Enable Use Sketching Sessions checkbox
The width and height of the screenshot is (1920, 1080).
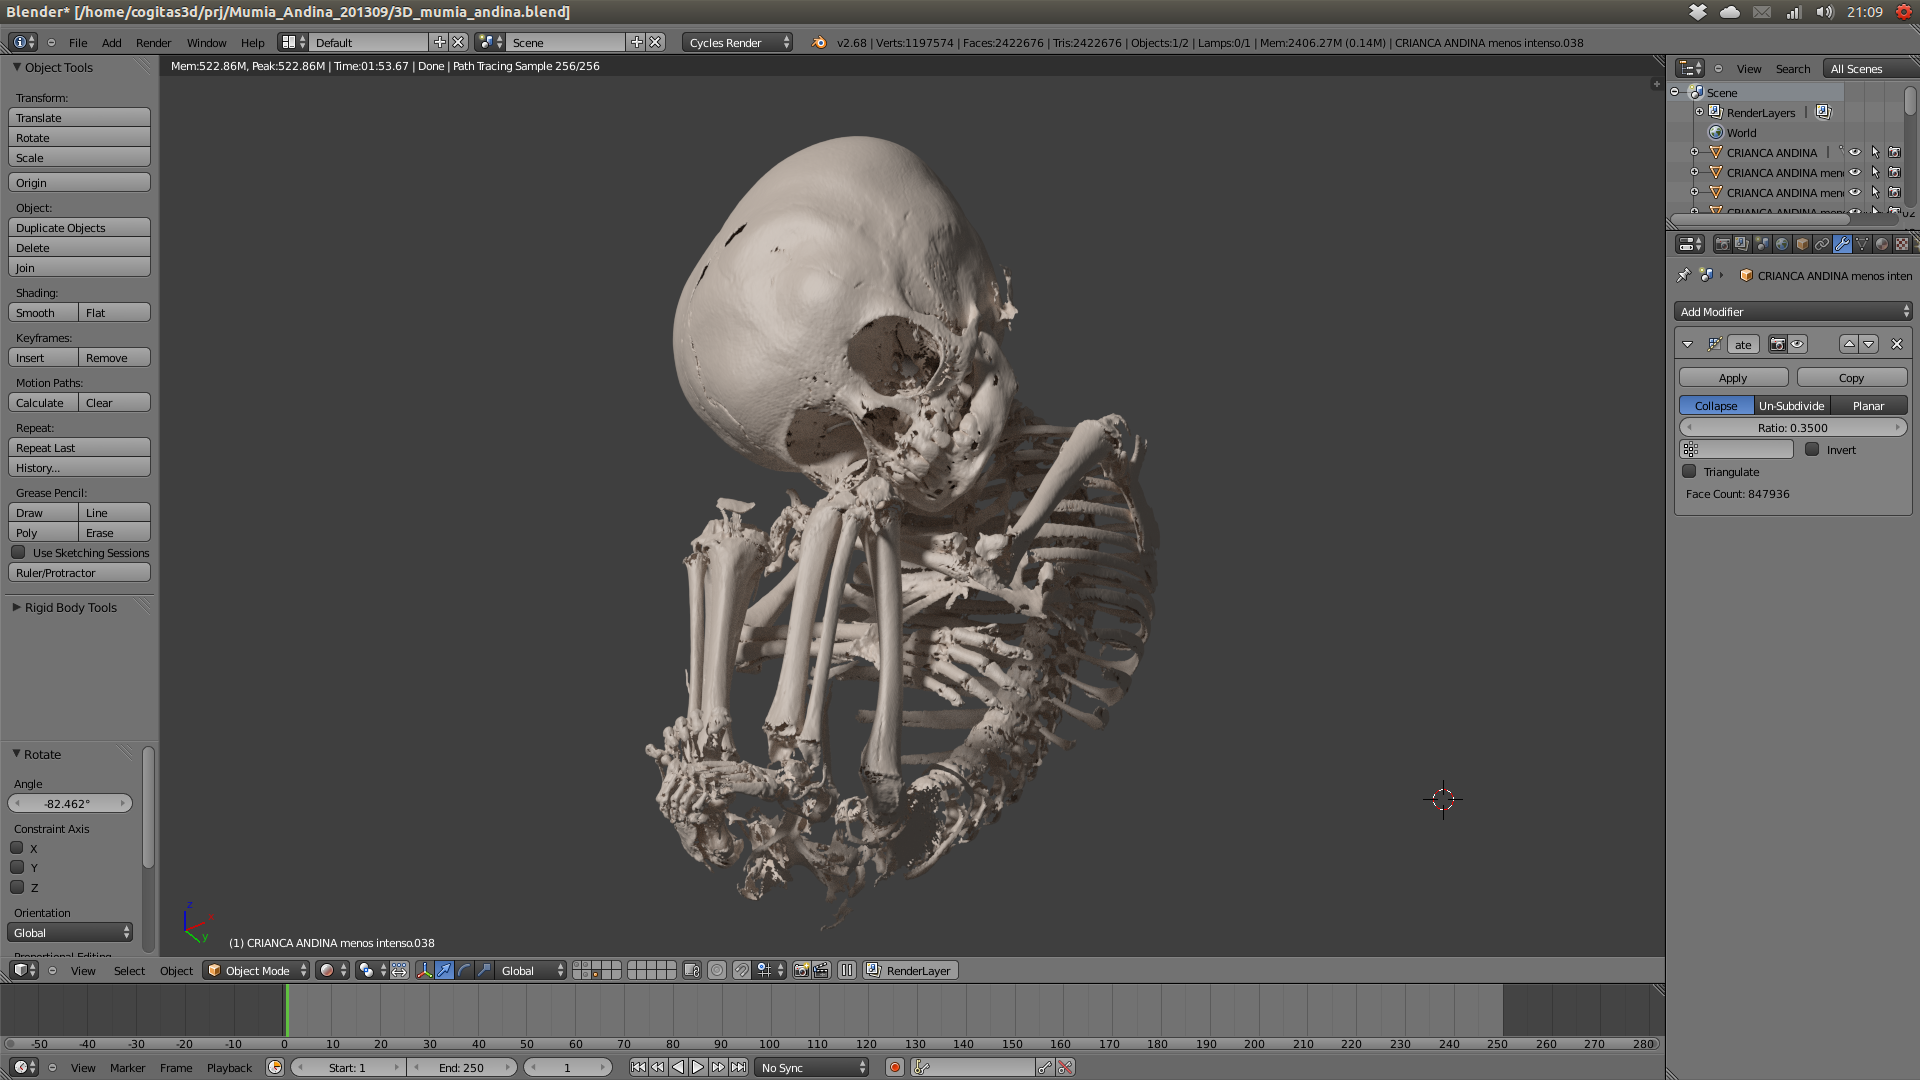click(18, 552)
